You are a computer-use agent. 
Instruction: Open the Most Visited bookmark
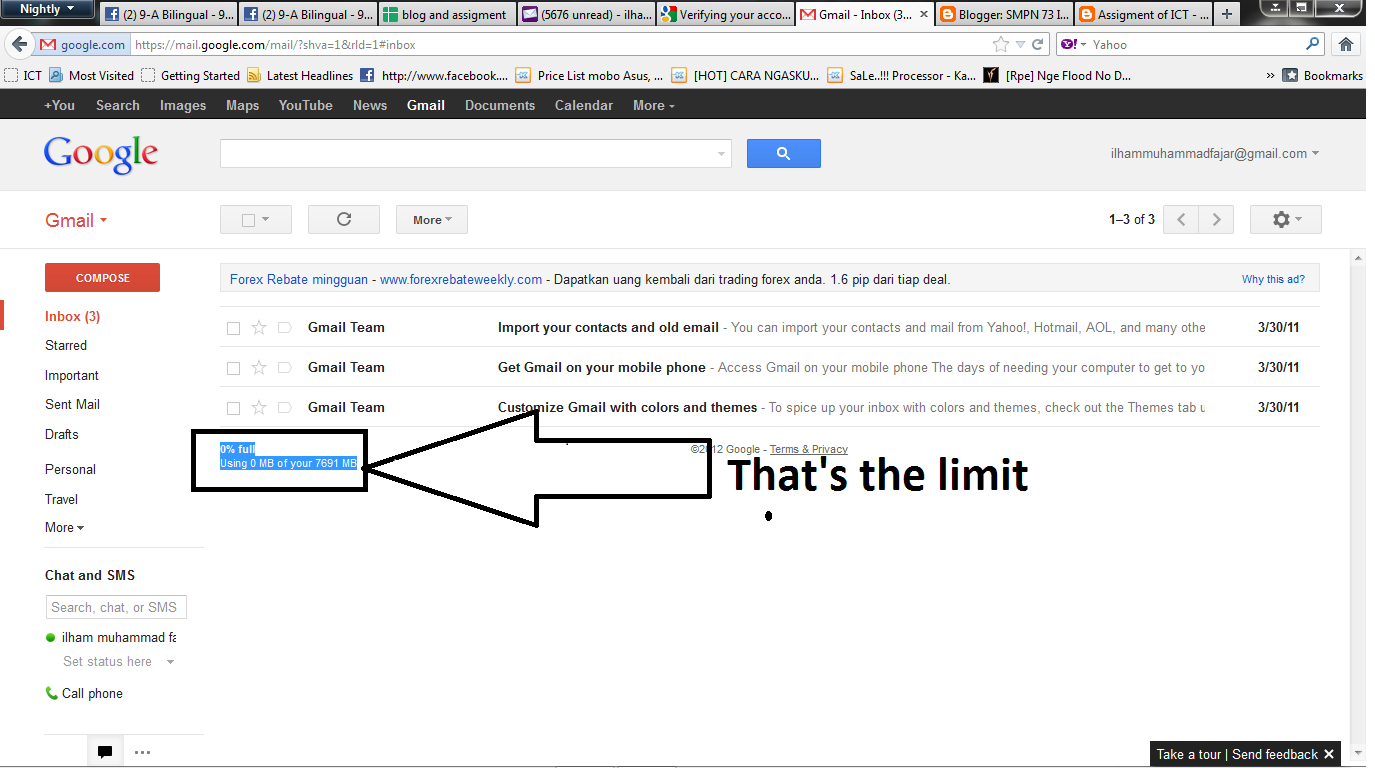tap(92, 75)
